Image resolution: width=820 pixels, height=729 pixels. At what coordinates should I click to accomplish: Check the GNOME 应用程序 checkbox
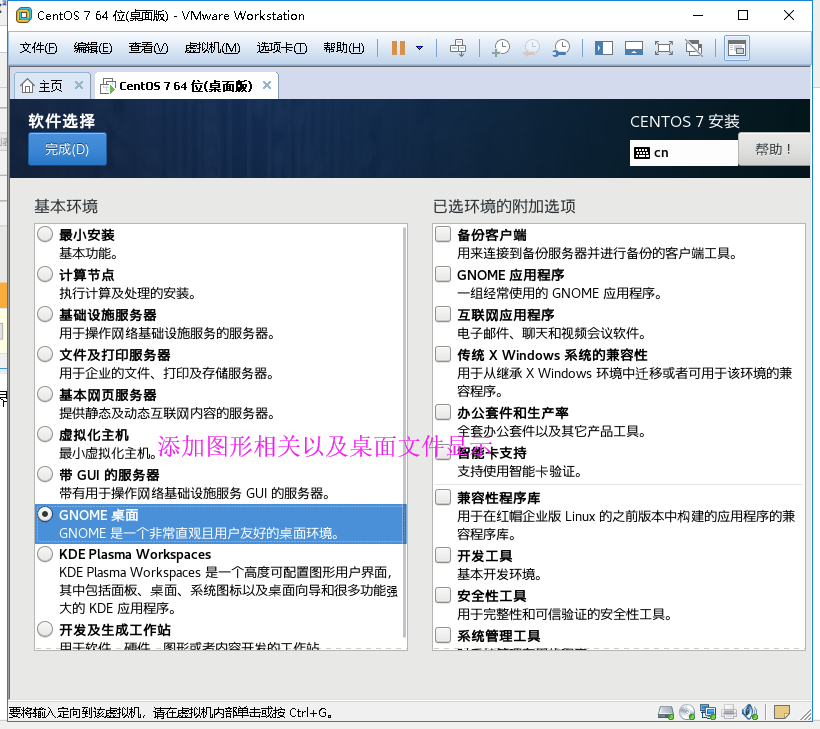click(x=443, y=274)
